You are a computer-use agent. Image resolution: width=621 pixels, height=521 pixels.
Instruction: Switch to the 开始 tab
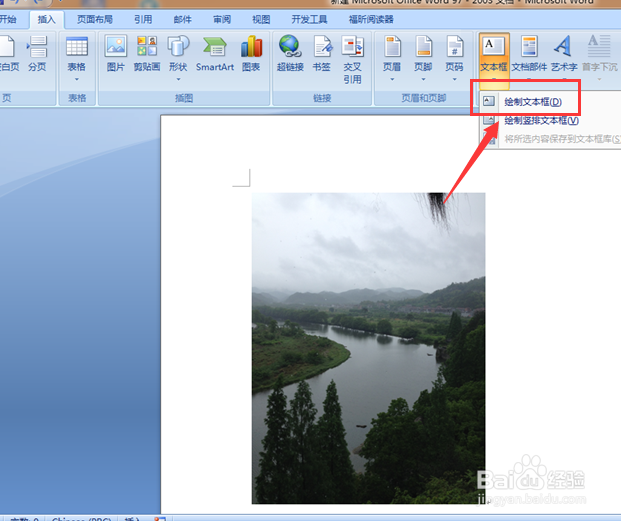tap(8, 19)
